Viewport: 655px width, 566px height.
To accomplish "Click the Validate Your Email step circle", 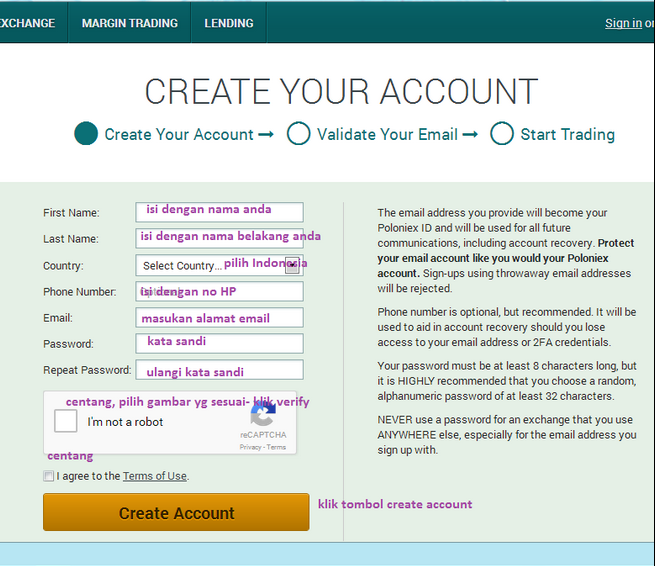I will [x=299, y=133].
